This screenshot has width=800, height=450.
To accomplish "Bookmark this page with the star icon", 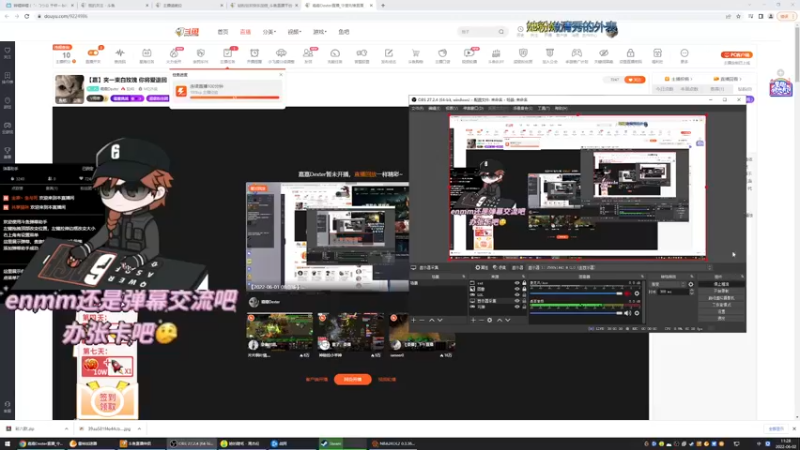I will click(x=738, y=16).
